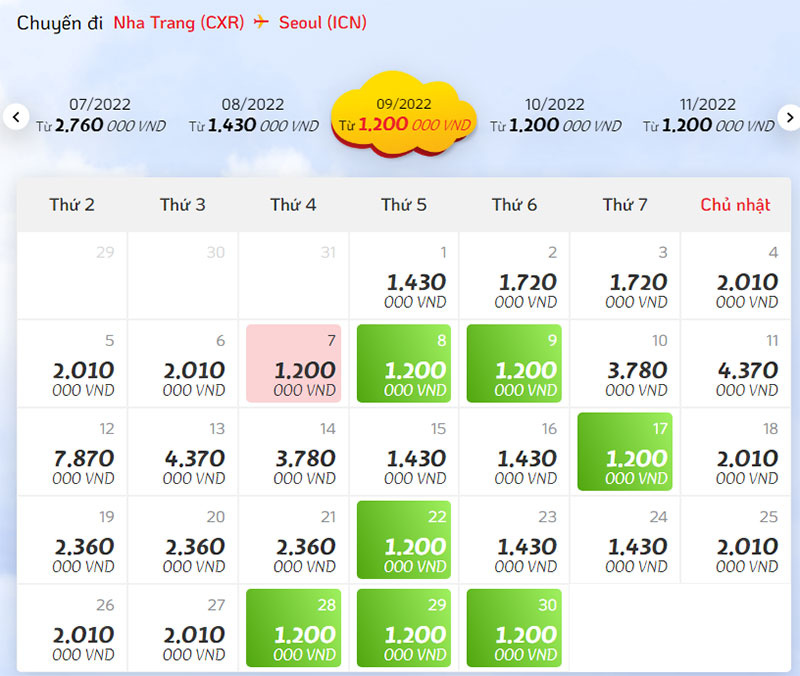Choose September 6 fare 2.010
The height and width of the screenshot is (676, 800).
pyautogui.click(x=183, y=364)
